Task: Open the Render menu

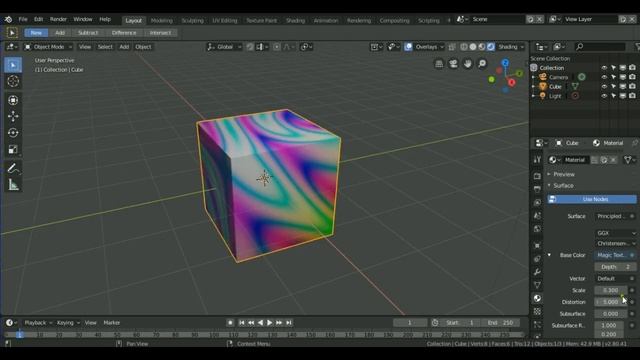Action: pyautogui.click(x=58, y=19)
